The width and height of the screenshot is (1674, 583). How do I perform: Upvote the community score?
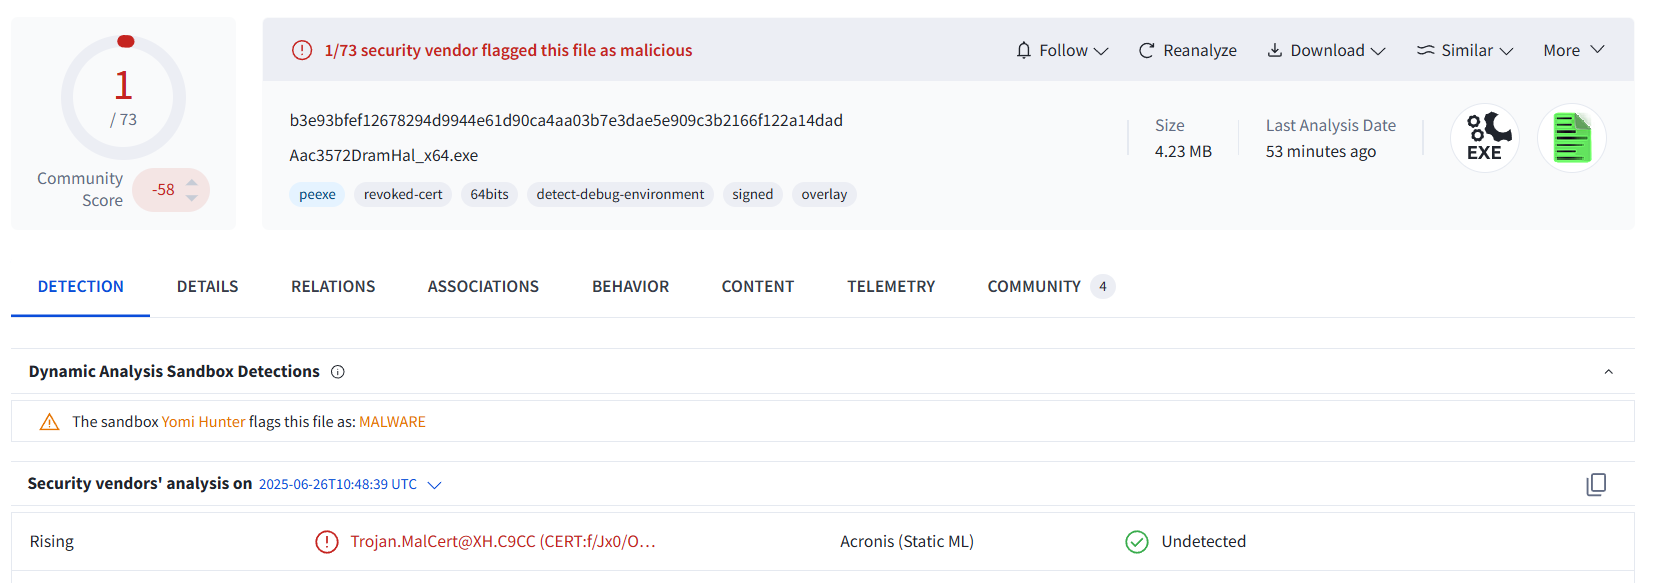pos(192,182)
